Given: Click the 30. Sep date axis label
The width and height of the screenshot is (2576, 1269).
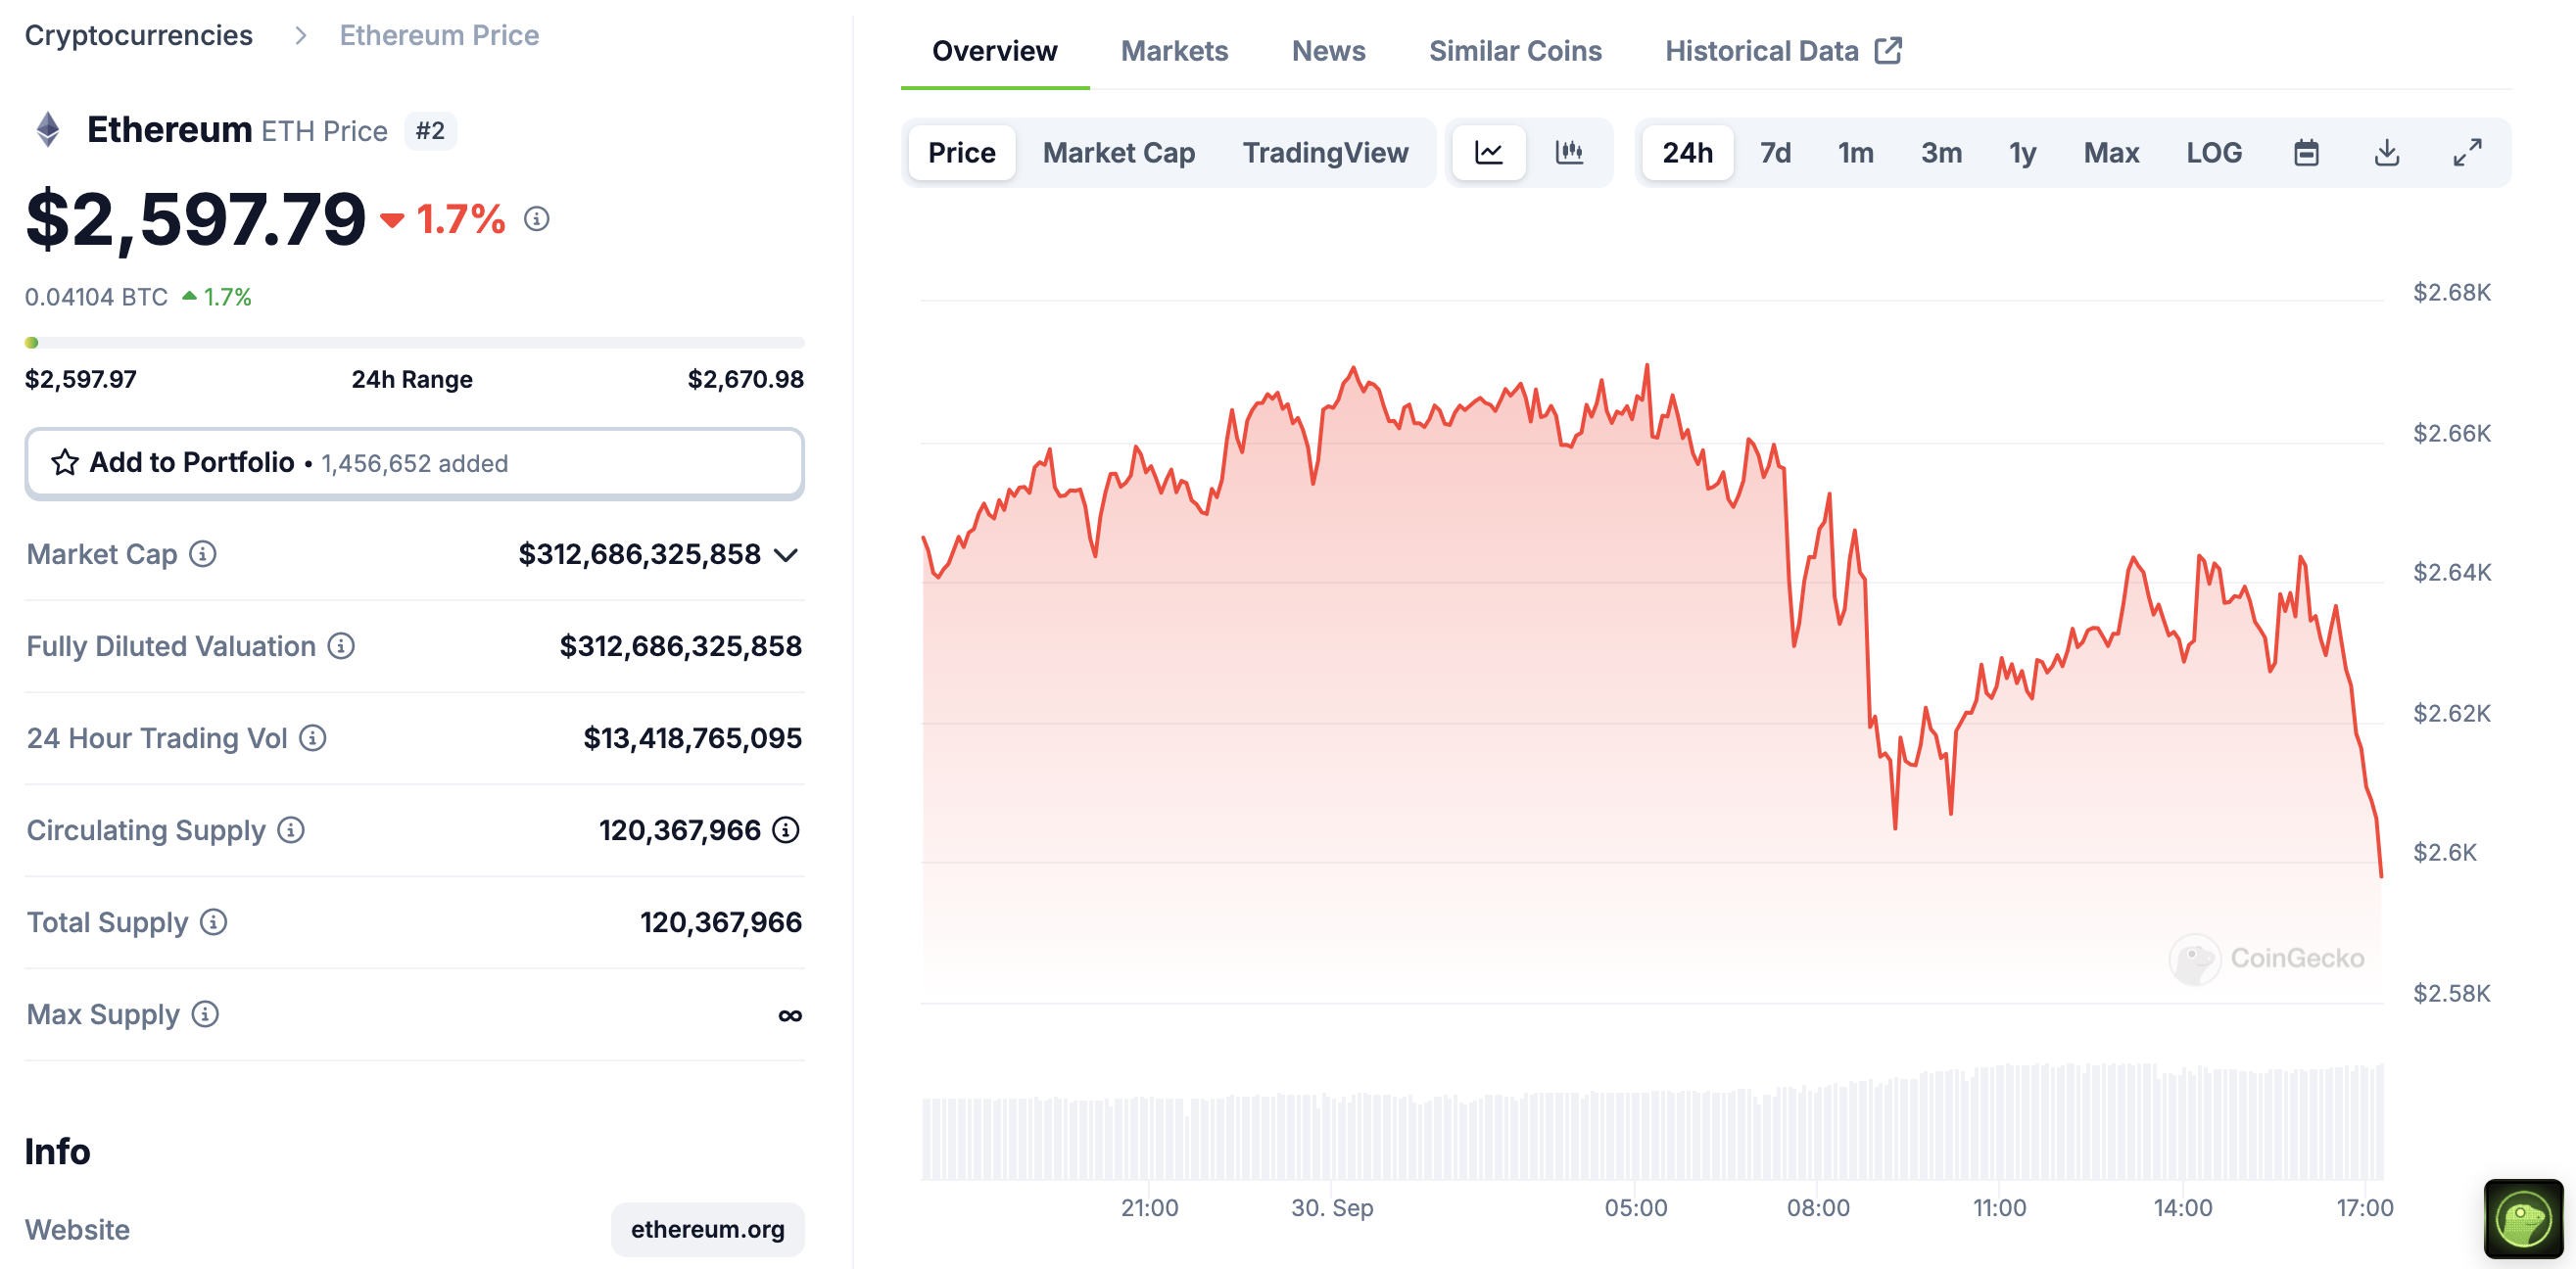Looking at the screenshot, I should [1332, 1208].
